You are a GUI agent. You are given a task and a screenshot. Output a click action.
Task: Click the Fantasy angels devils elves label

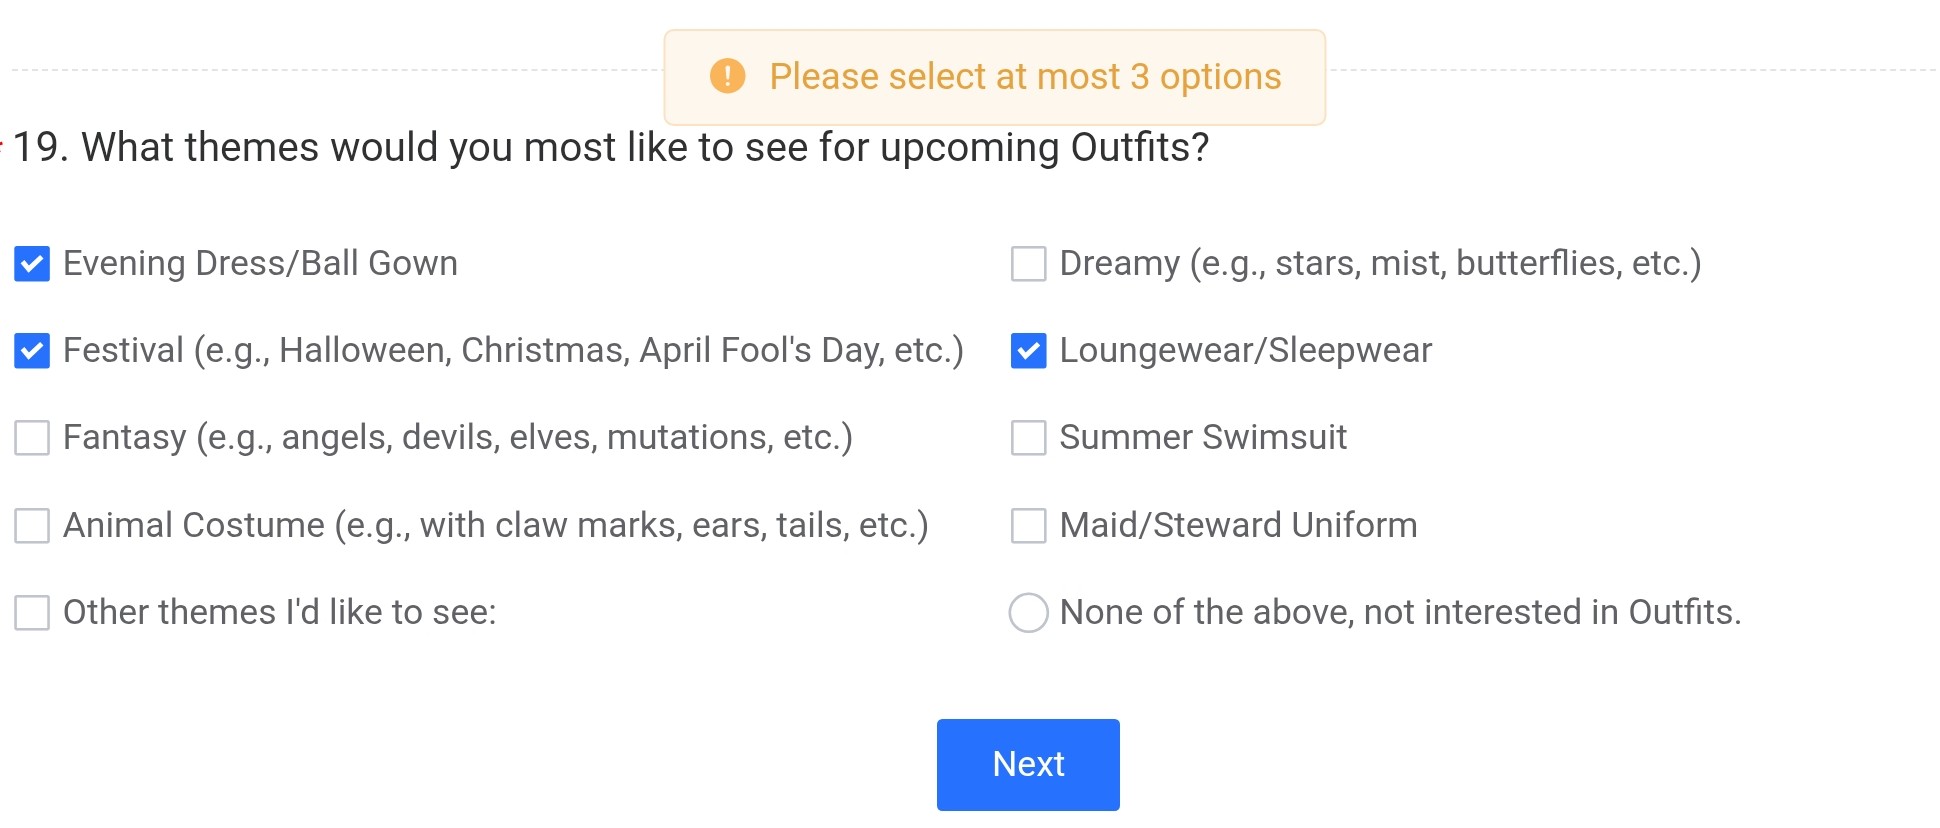pos(458,437)
